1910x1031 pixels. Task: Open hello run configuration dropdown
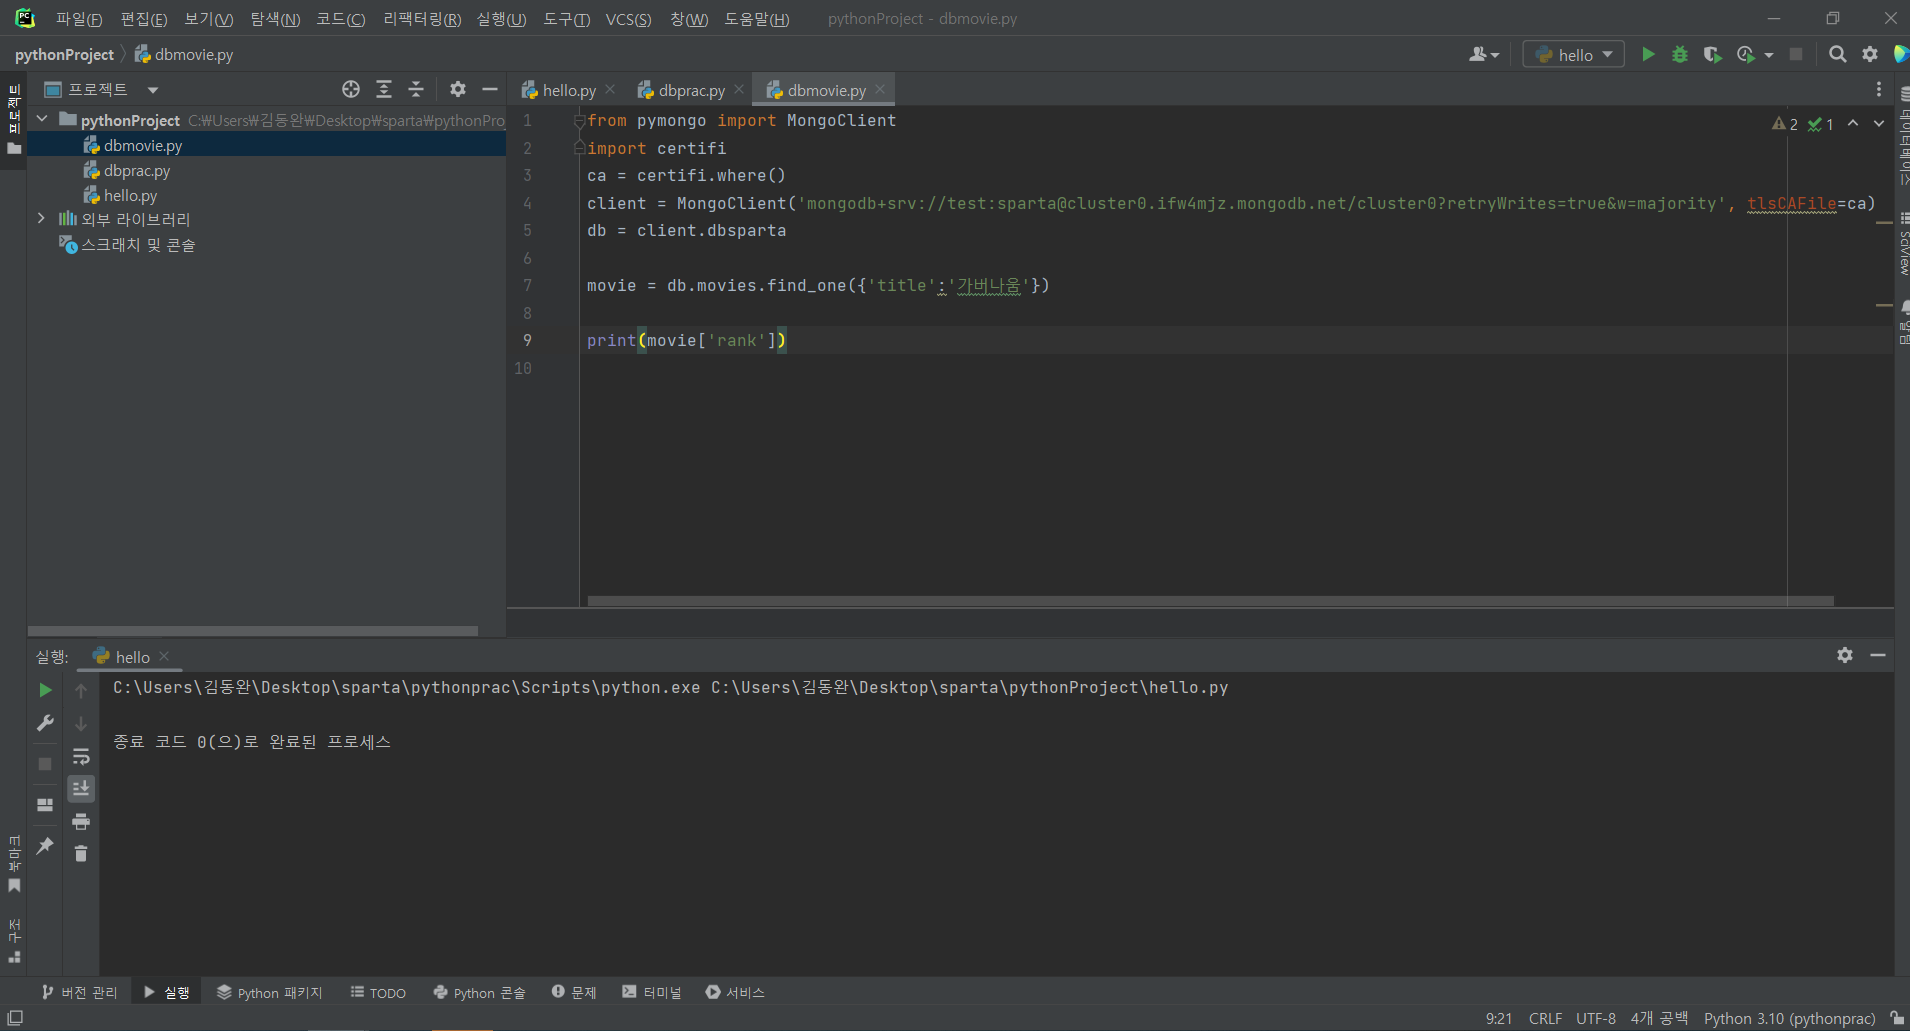(1573, 54)
